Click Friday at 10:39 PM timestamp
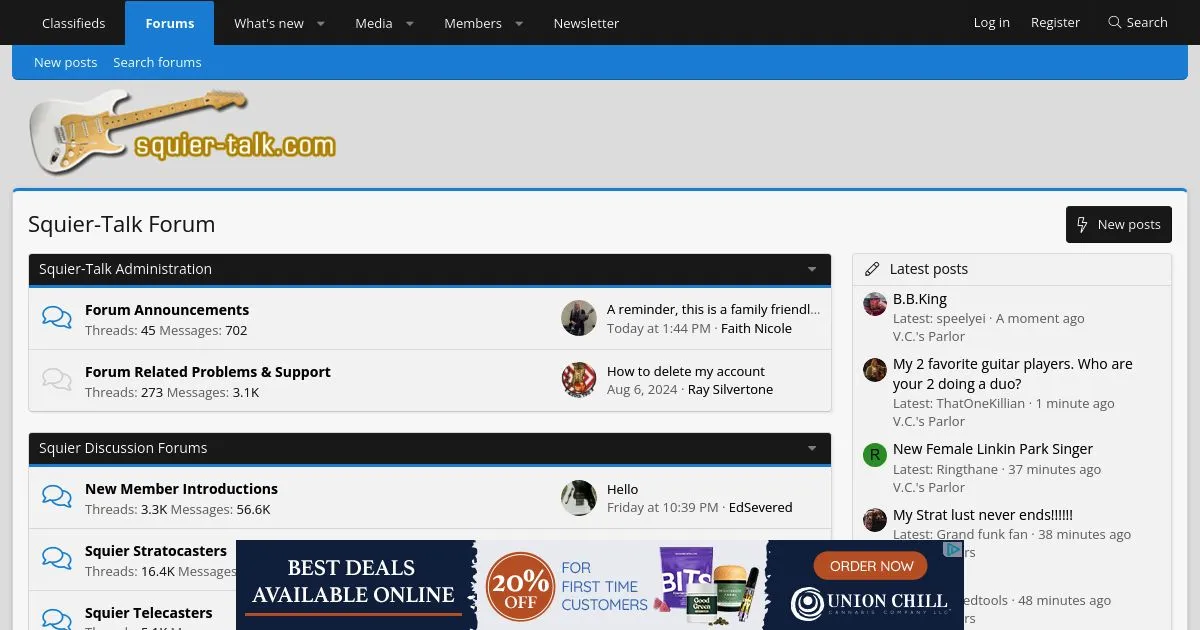The width and height of the screenshot is (1200, 630). pos(663,507)
